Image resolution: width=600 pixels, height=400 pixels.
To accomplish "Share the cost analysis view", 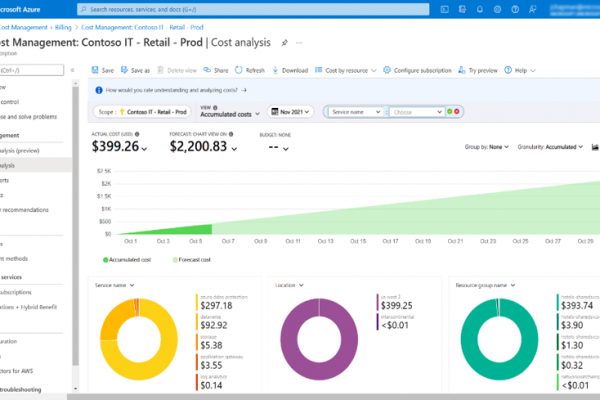I will [x=216, y=70].
